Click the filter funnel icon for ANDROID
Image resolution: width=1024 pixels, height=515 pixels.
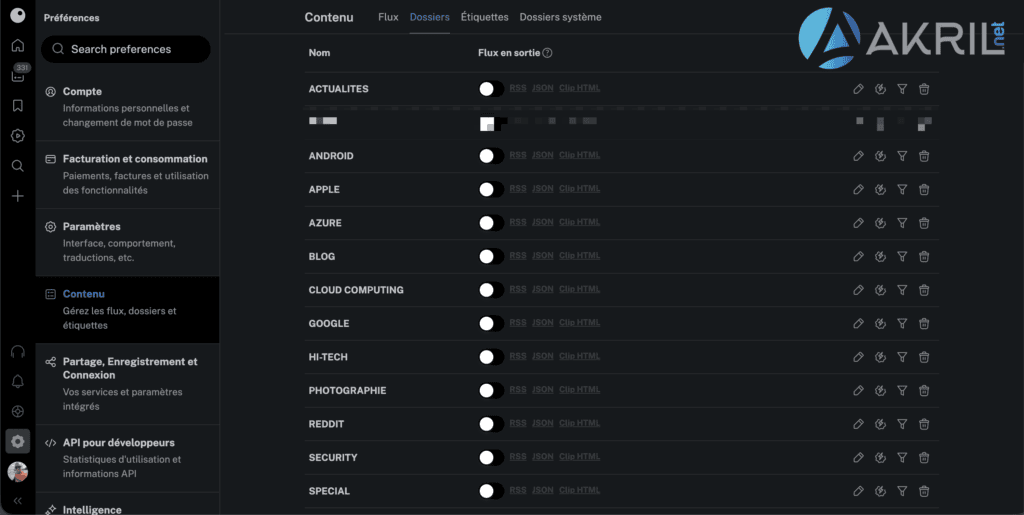click(x=902, y=156)
